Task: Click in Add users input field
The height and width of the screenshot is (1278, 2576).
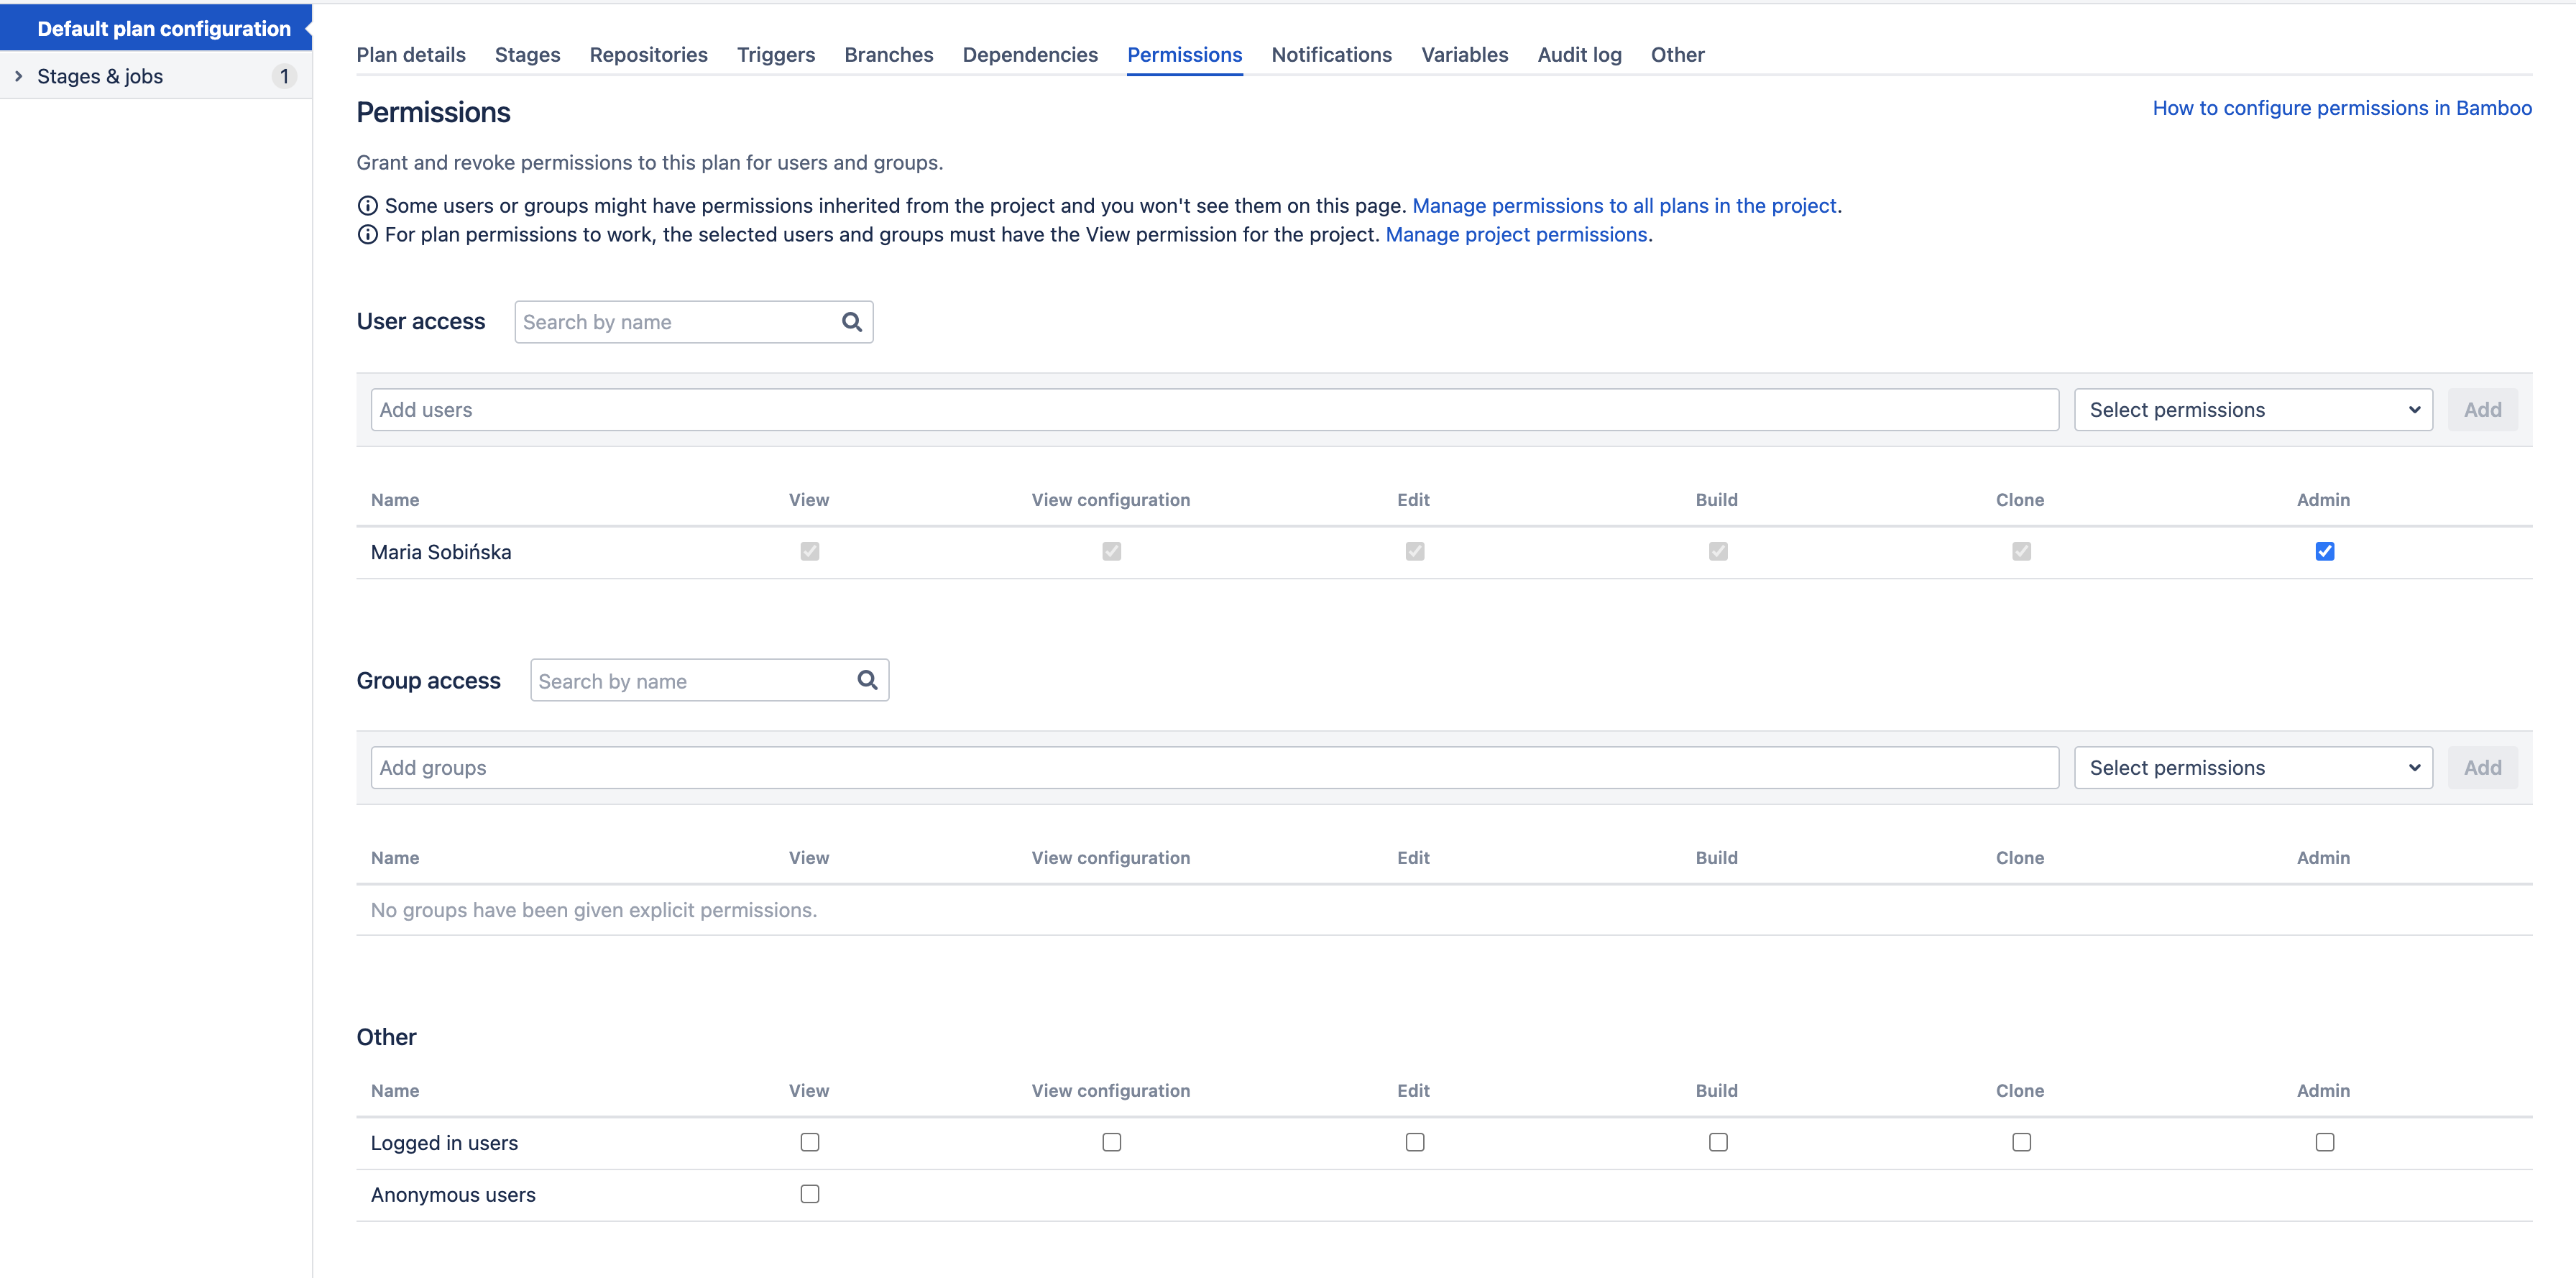Action: pos(1213,410)
